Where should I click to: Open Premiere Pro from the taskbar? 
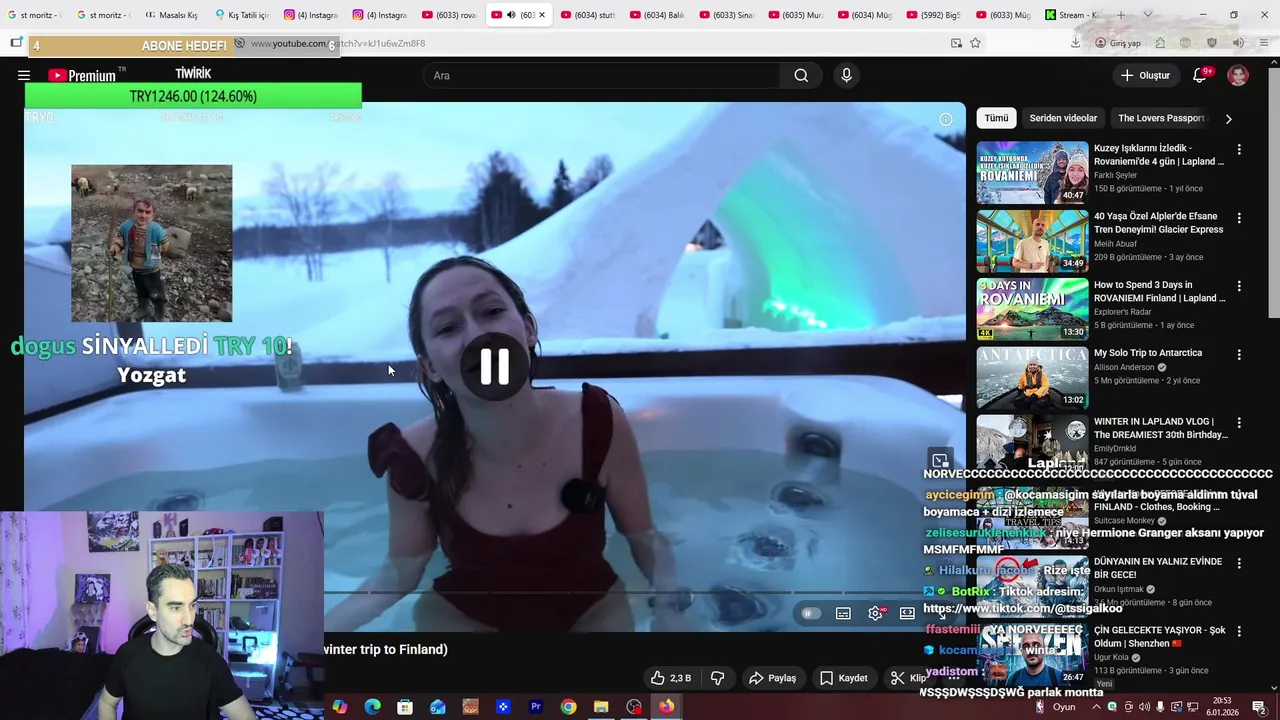click(536, 707)
